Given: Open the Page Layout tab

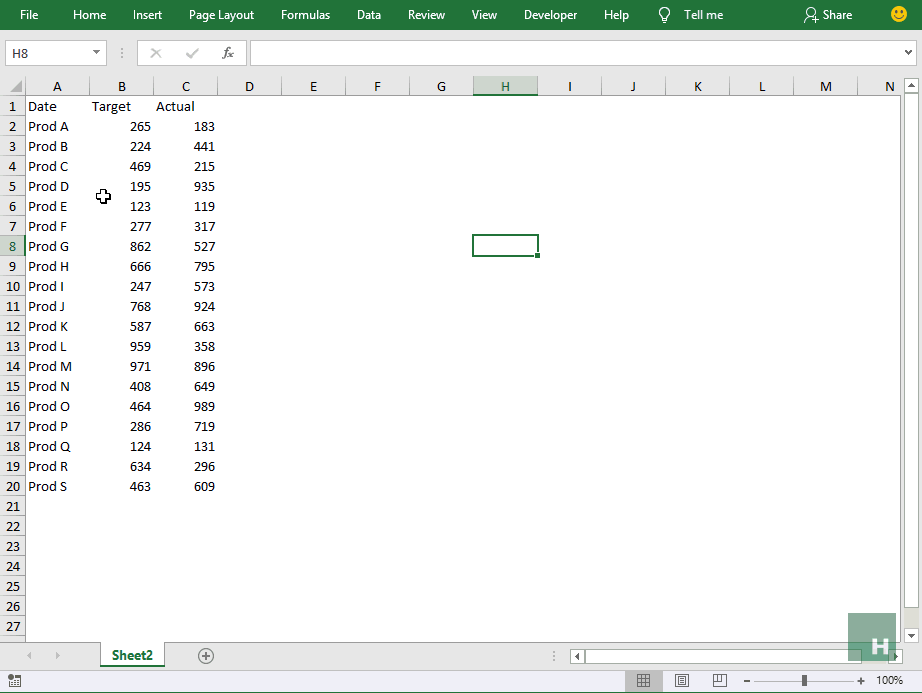Looking at the screenshot, I should [221, 15].
